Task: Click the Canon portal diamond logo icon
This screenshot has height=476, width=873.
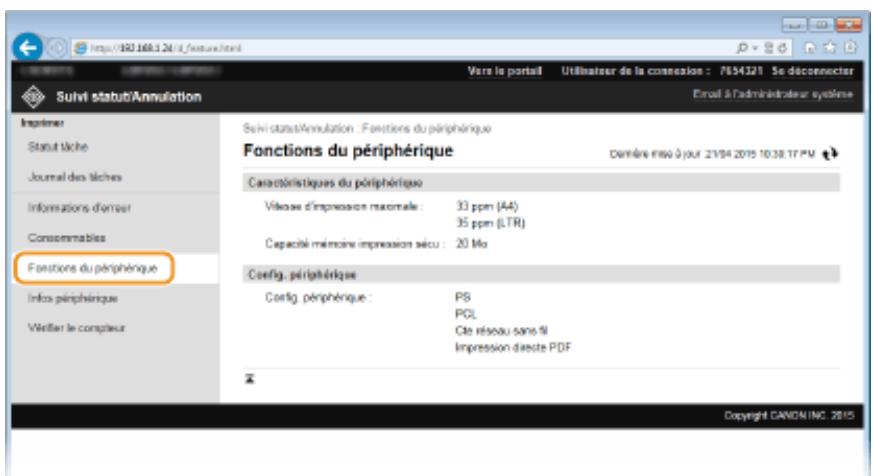Action: [33, 97]
